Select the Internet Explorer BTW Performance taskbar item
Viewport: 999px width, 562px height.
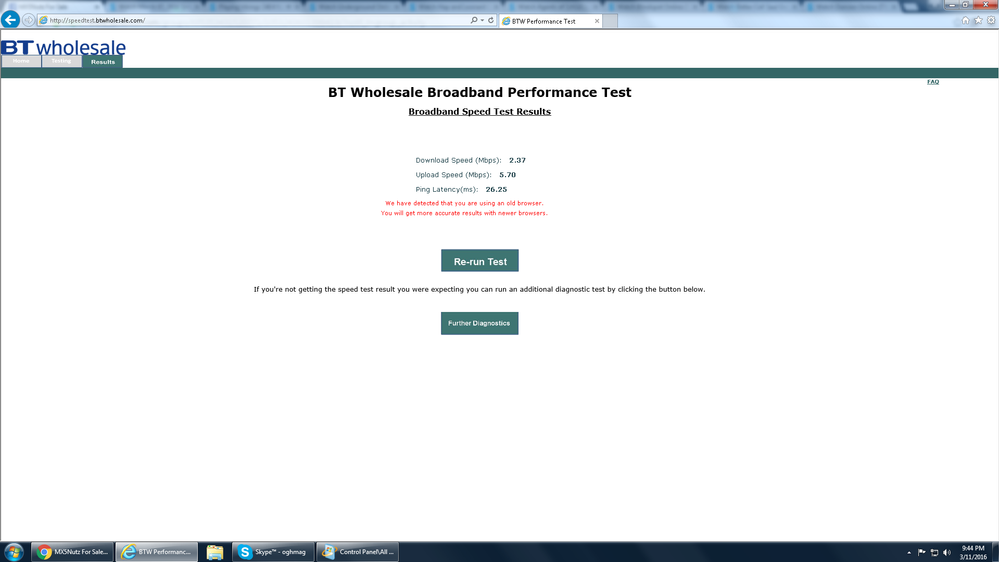pos(157,552)
